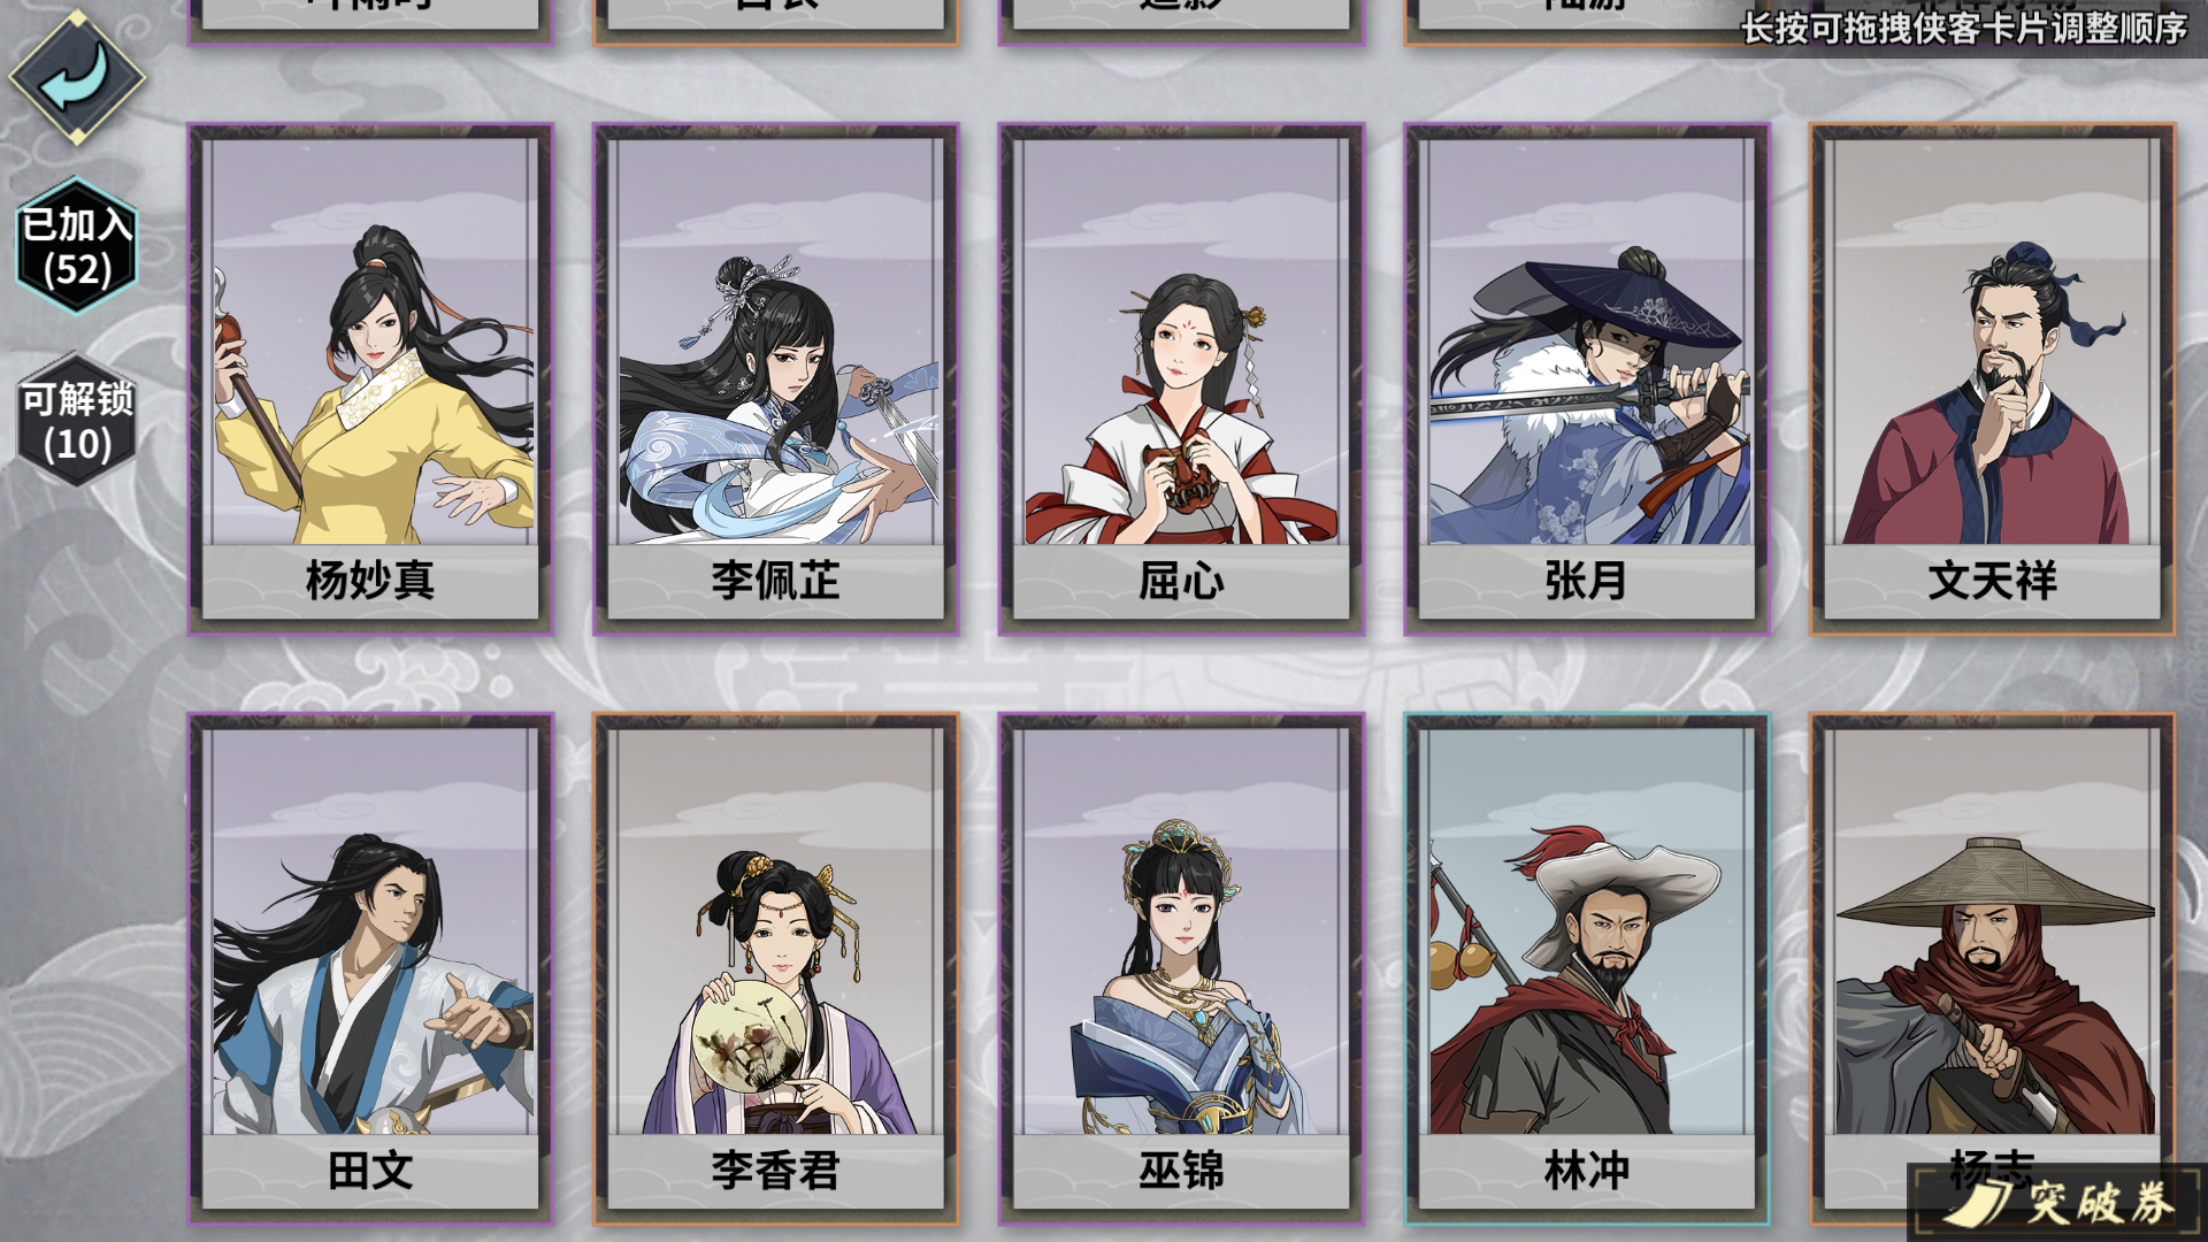Select the 杨志 character portrait
This screenshot has width=2208, height=1242.
[x=1992, y=932]
